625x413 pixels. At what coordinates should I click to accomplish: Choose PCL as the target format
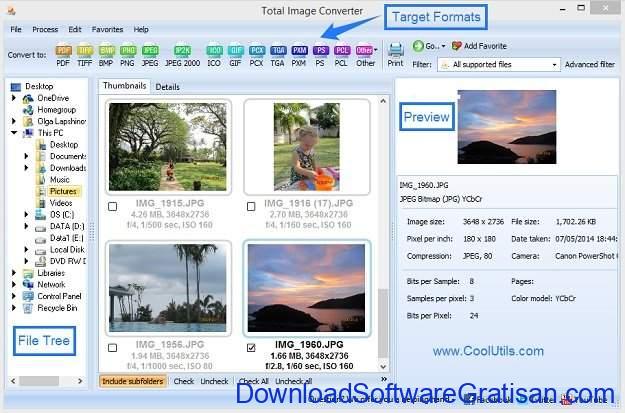pos(342,55)
